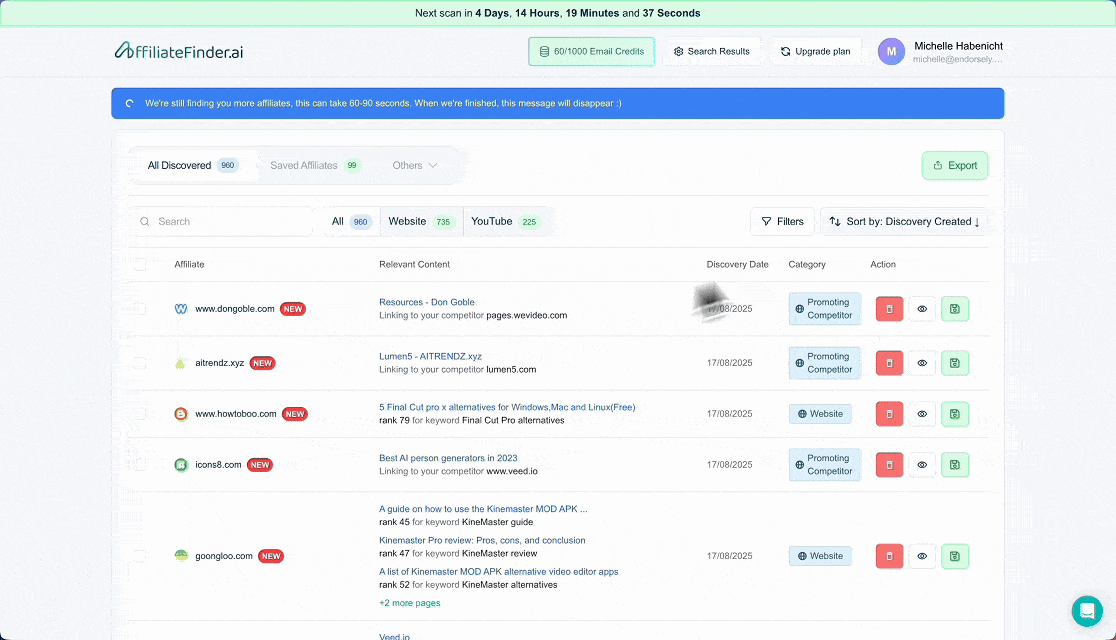The height and width of the screenshot is (640, 1116).
Task: Delete the www.howtoboo.com affiliate
Action: 889,414
